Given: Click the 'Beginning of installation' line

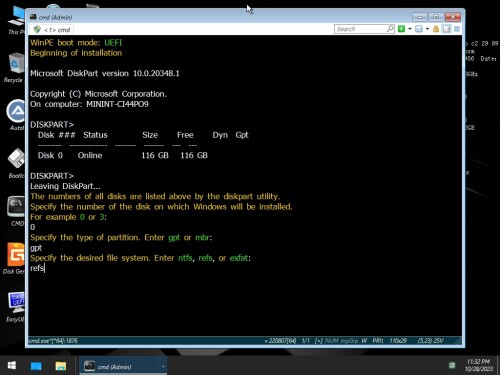Looking at the screenshot, I should click(76, 53).
